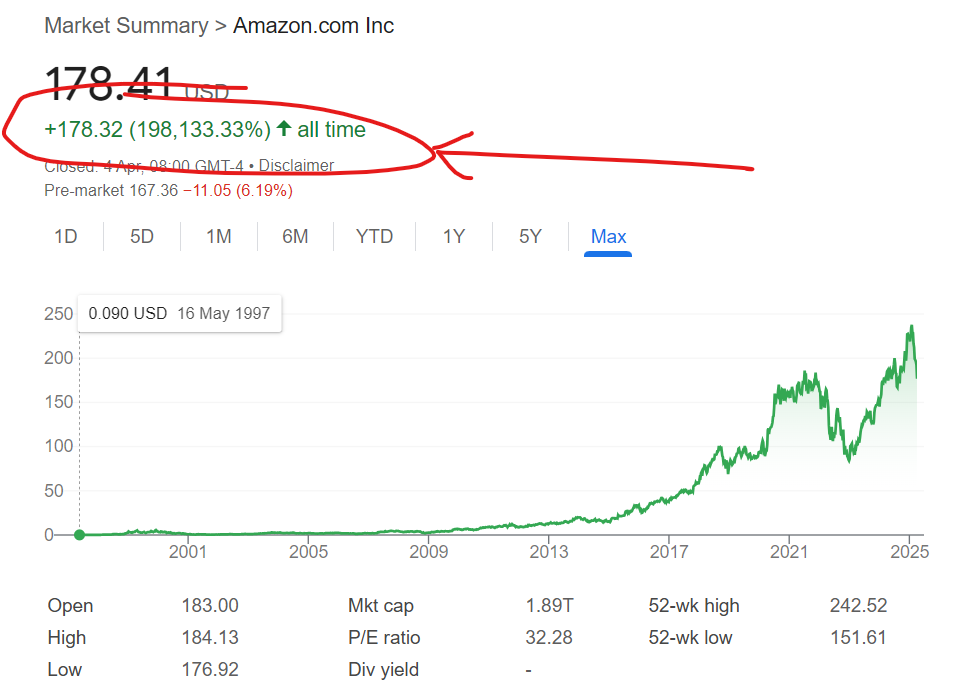Click the P/E ratio label
Viewport: 956px width, 690px height.
tap(384, 638)
